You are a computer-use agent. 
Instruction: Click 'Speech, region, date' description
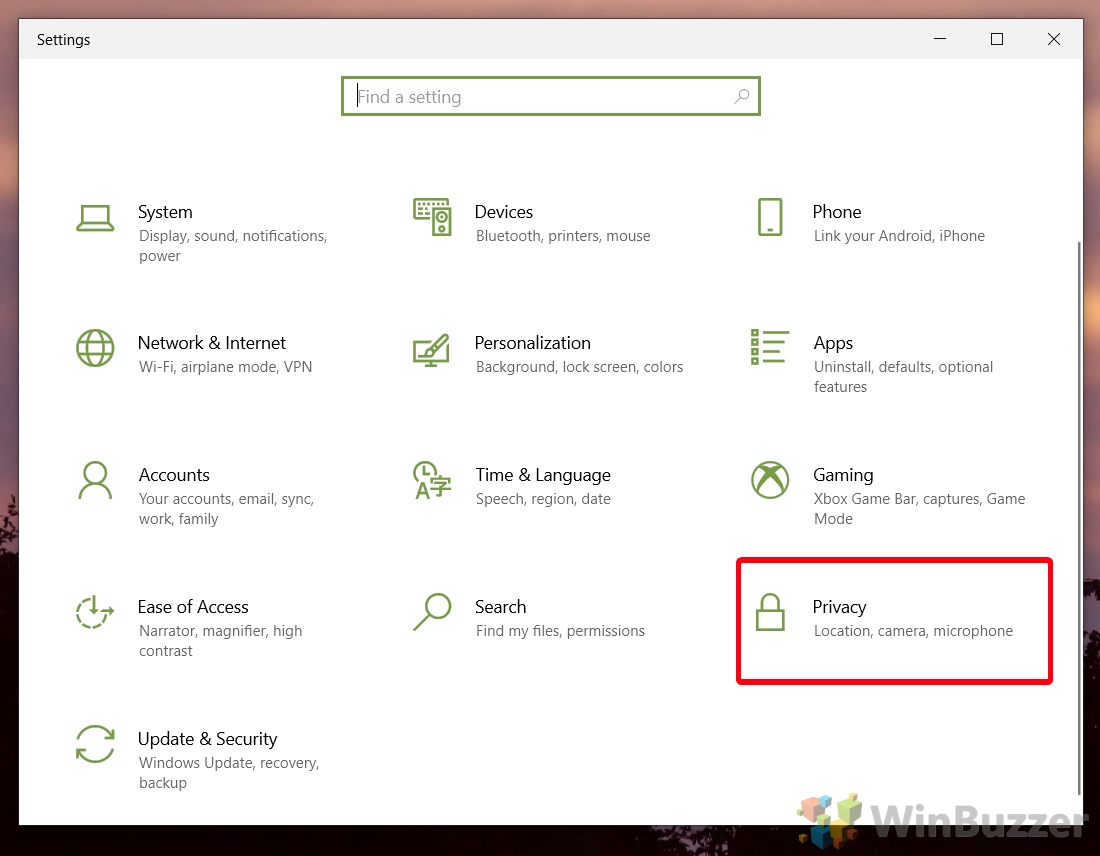(543, 499)
